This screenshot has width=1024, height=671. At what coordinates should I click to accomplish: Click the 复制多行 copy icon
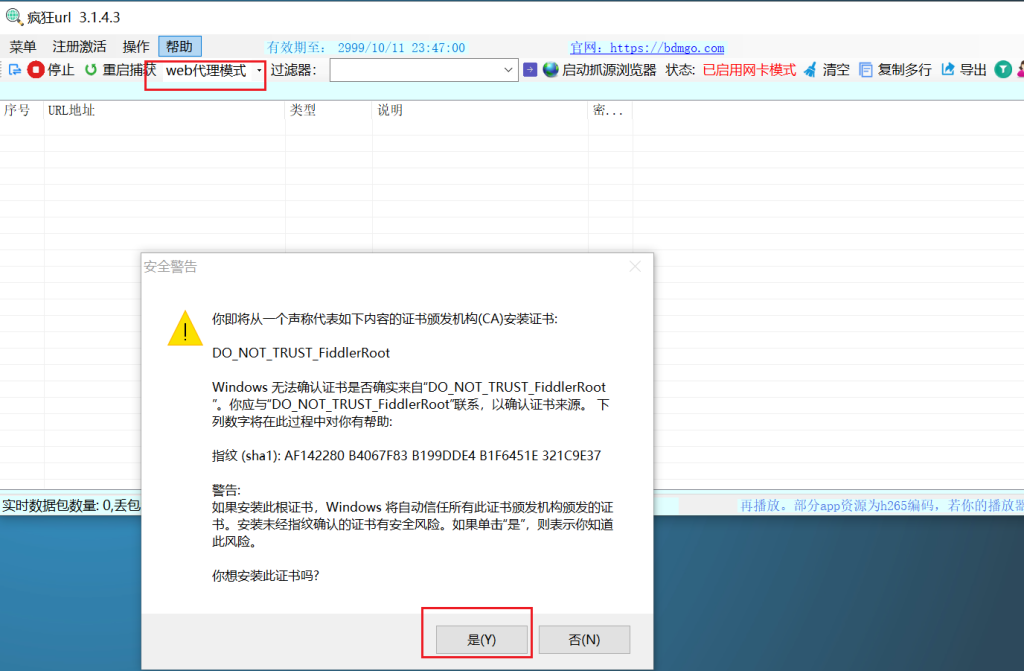[866, 70]
